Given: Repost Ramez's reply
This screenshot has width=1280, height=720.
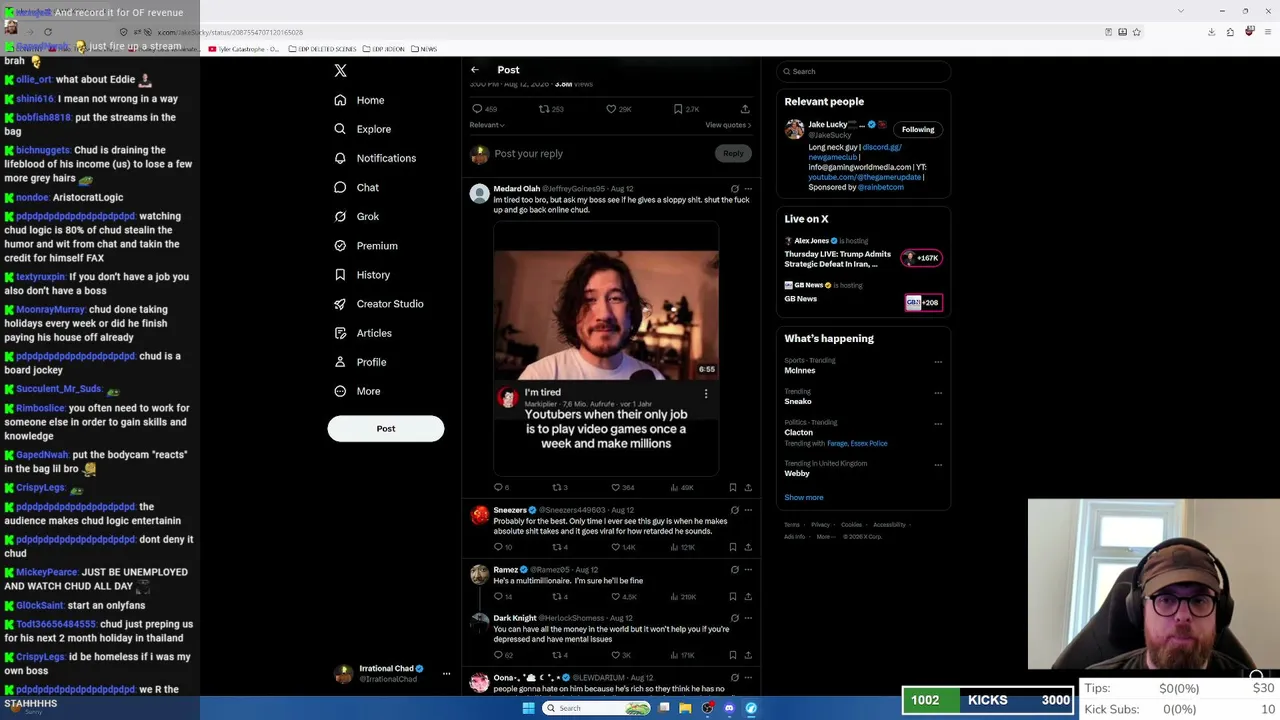Looking at the screenshot, I should click(557, 597).
